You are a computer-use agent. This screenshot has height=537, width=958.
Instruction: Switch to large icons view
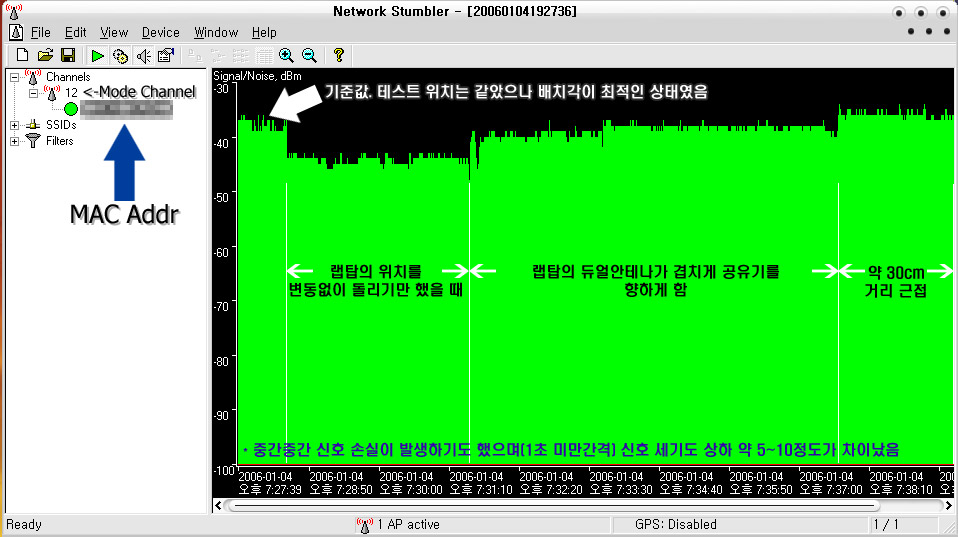pyautogui.click(x=196, y=56)
